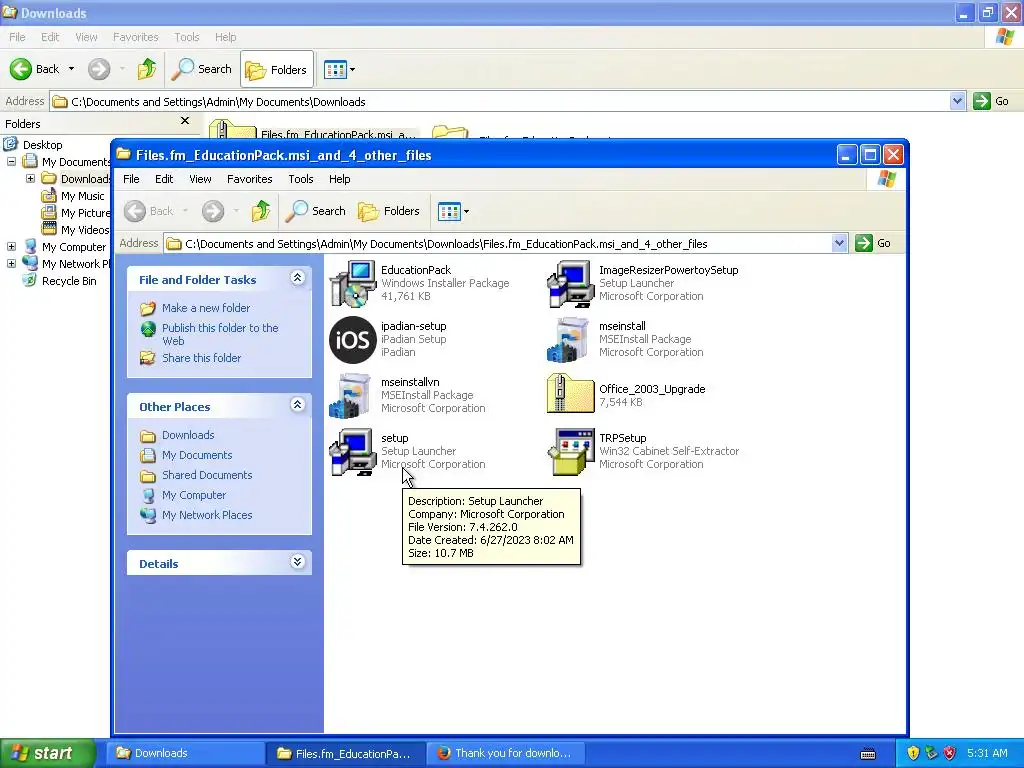
Task: Collapse Other Places panel
Action: [x=297, y=405]
